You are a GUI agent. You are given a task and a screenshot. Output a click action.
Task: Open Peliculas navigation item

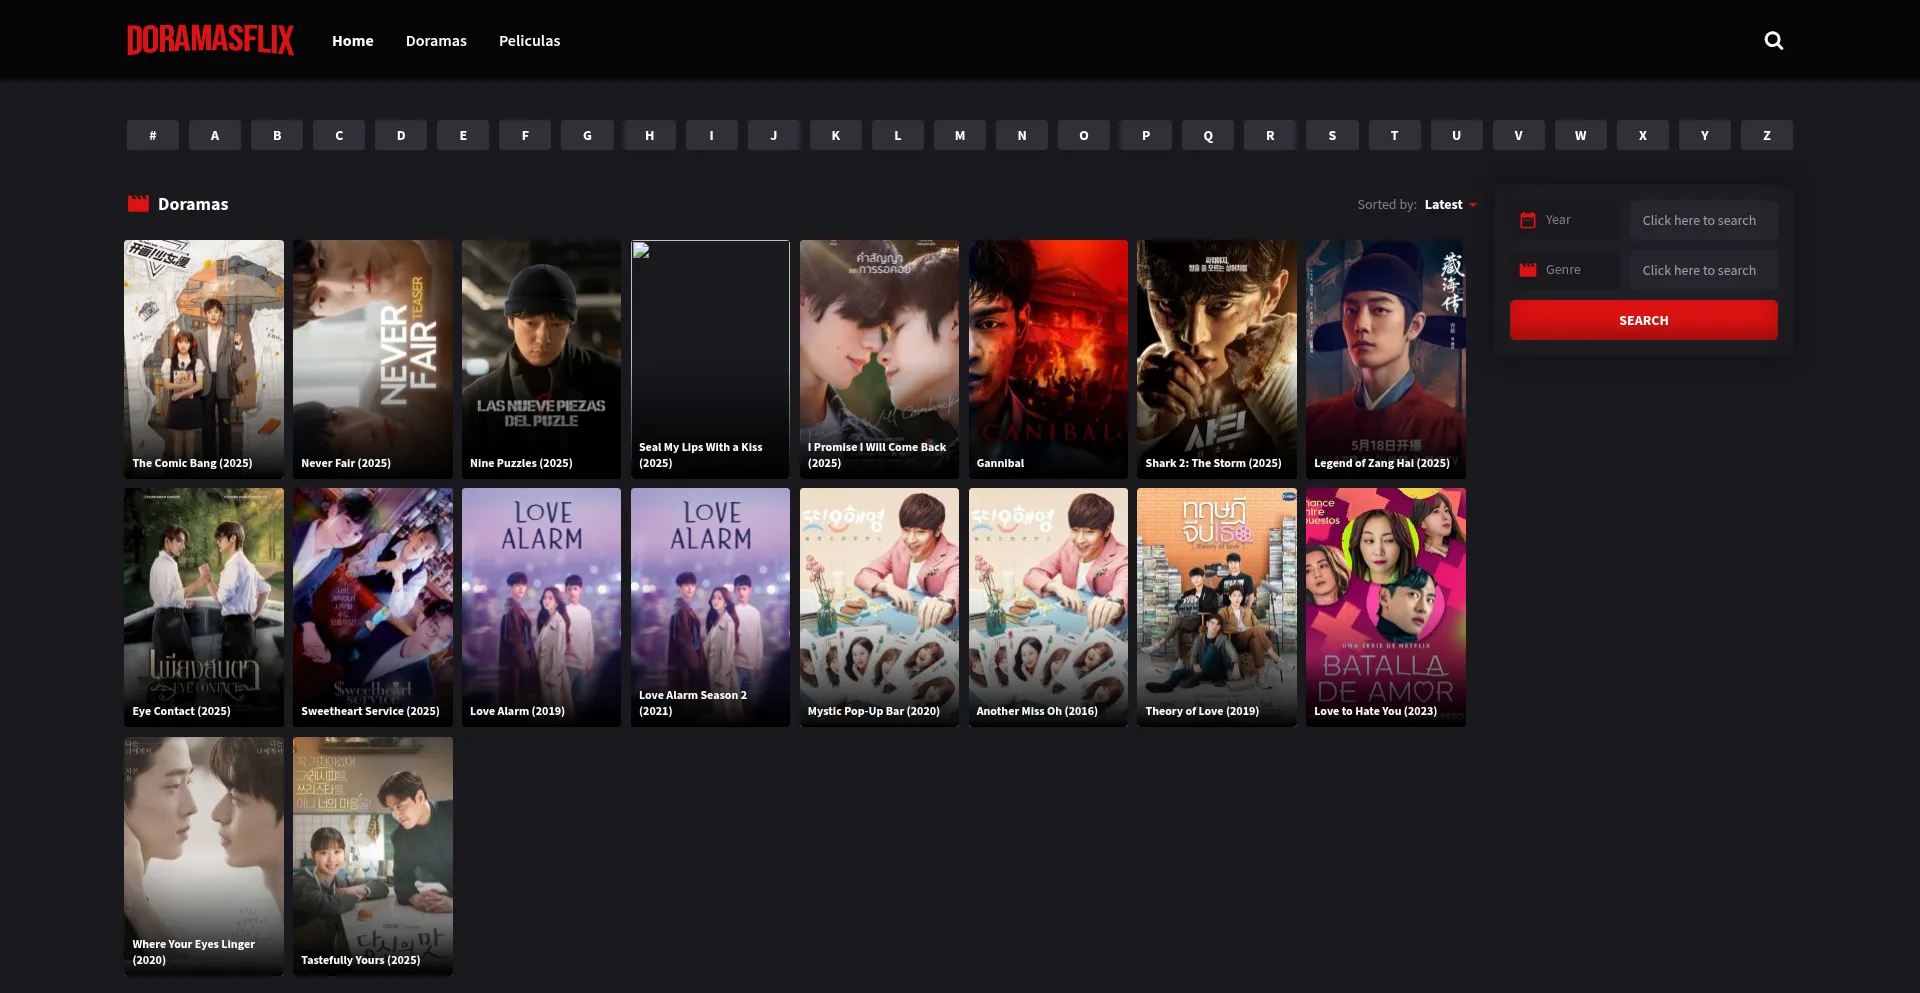click(x=529, y=41)
